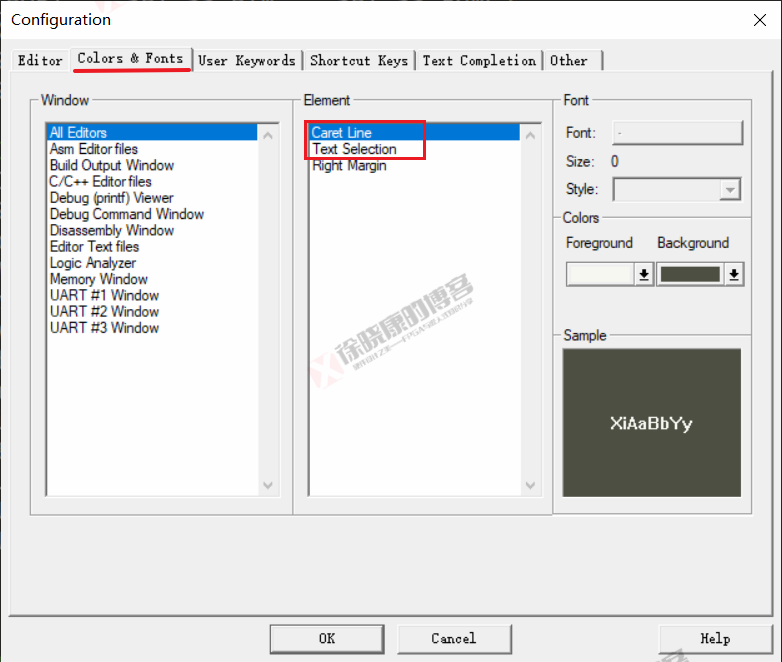Switch to the Editor tab
This screenshot has width=782, height=662.
tap(40, 61)
